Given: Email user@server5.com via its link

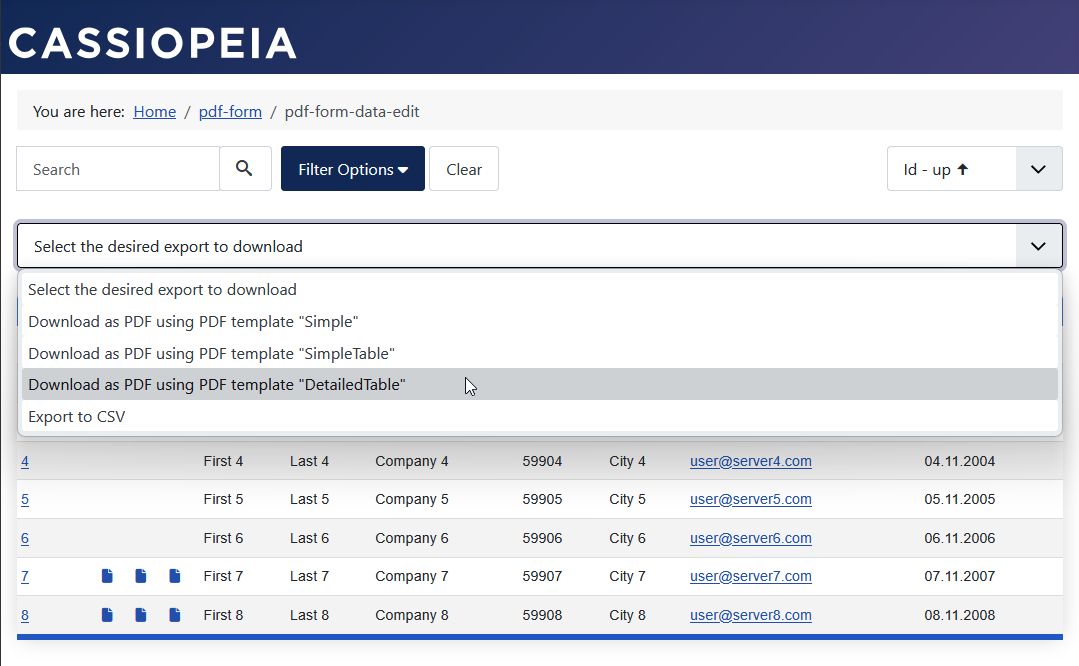Looking at the screenshot, I should tap(750, 499).
